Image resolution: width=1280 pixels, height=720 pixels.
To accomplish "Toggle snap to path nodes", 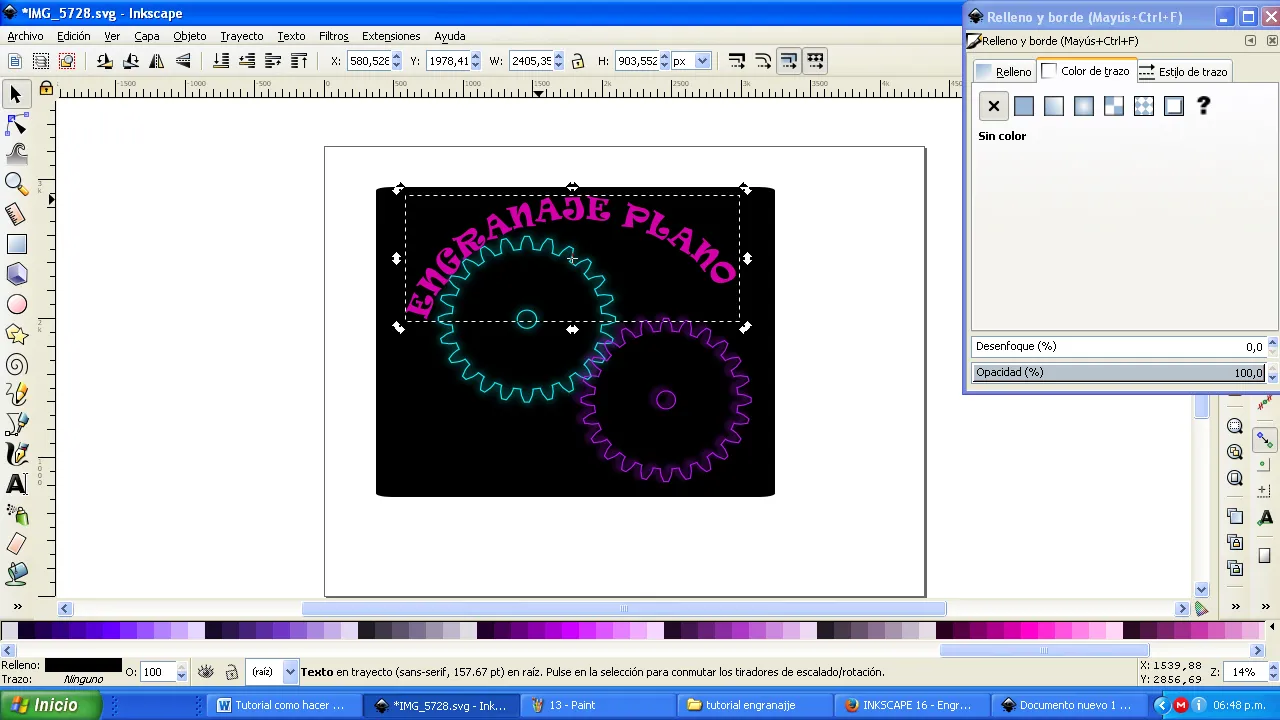I will [x=1265, y=440].
